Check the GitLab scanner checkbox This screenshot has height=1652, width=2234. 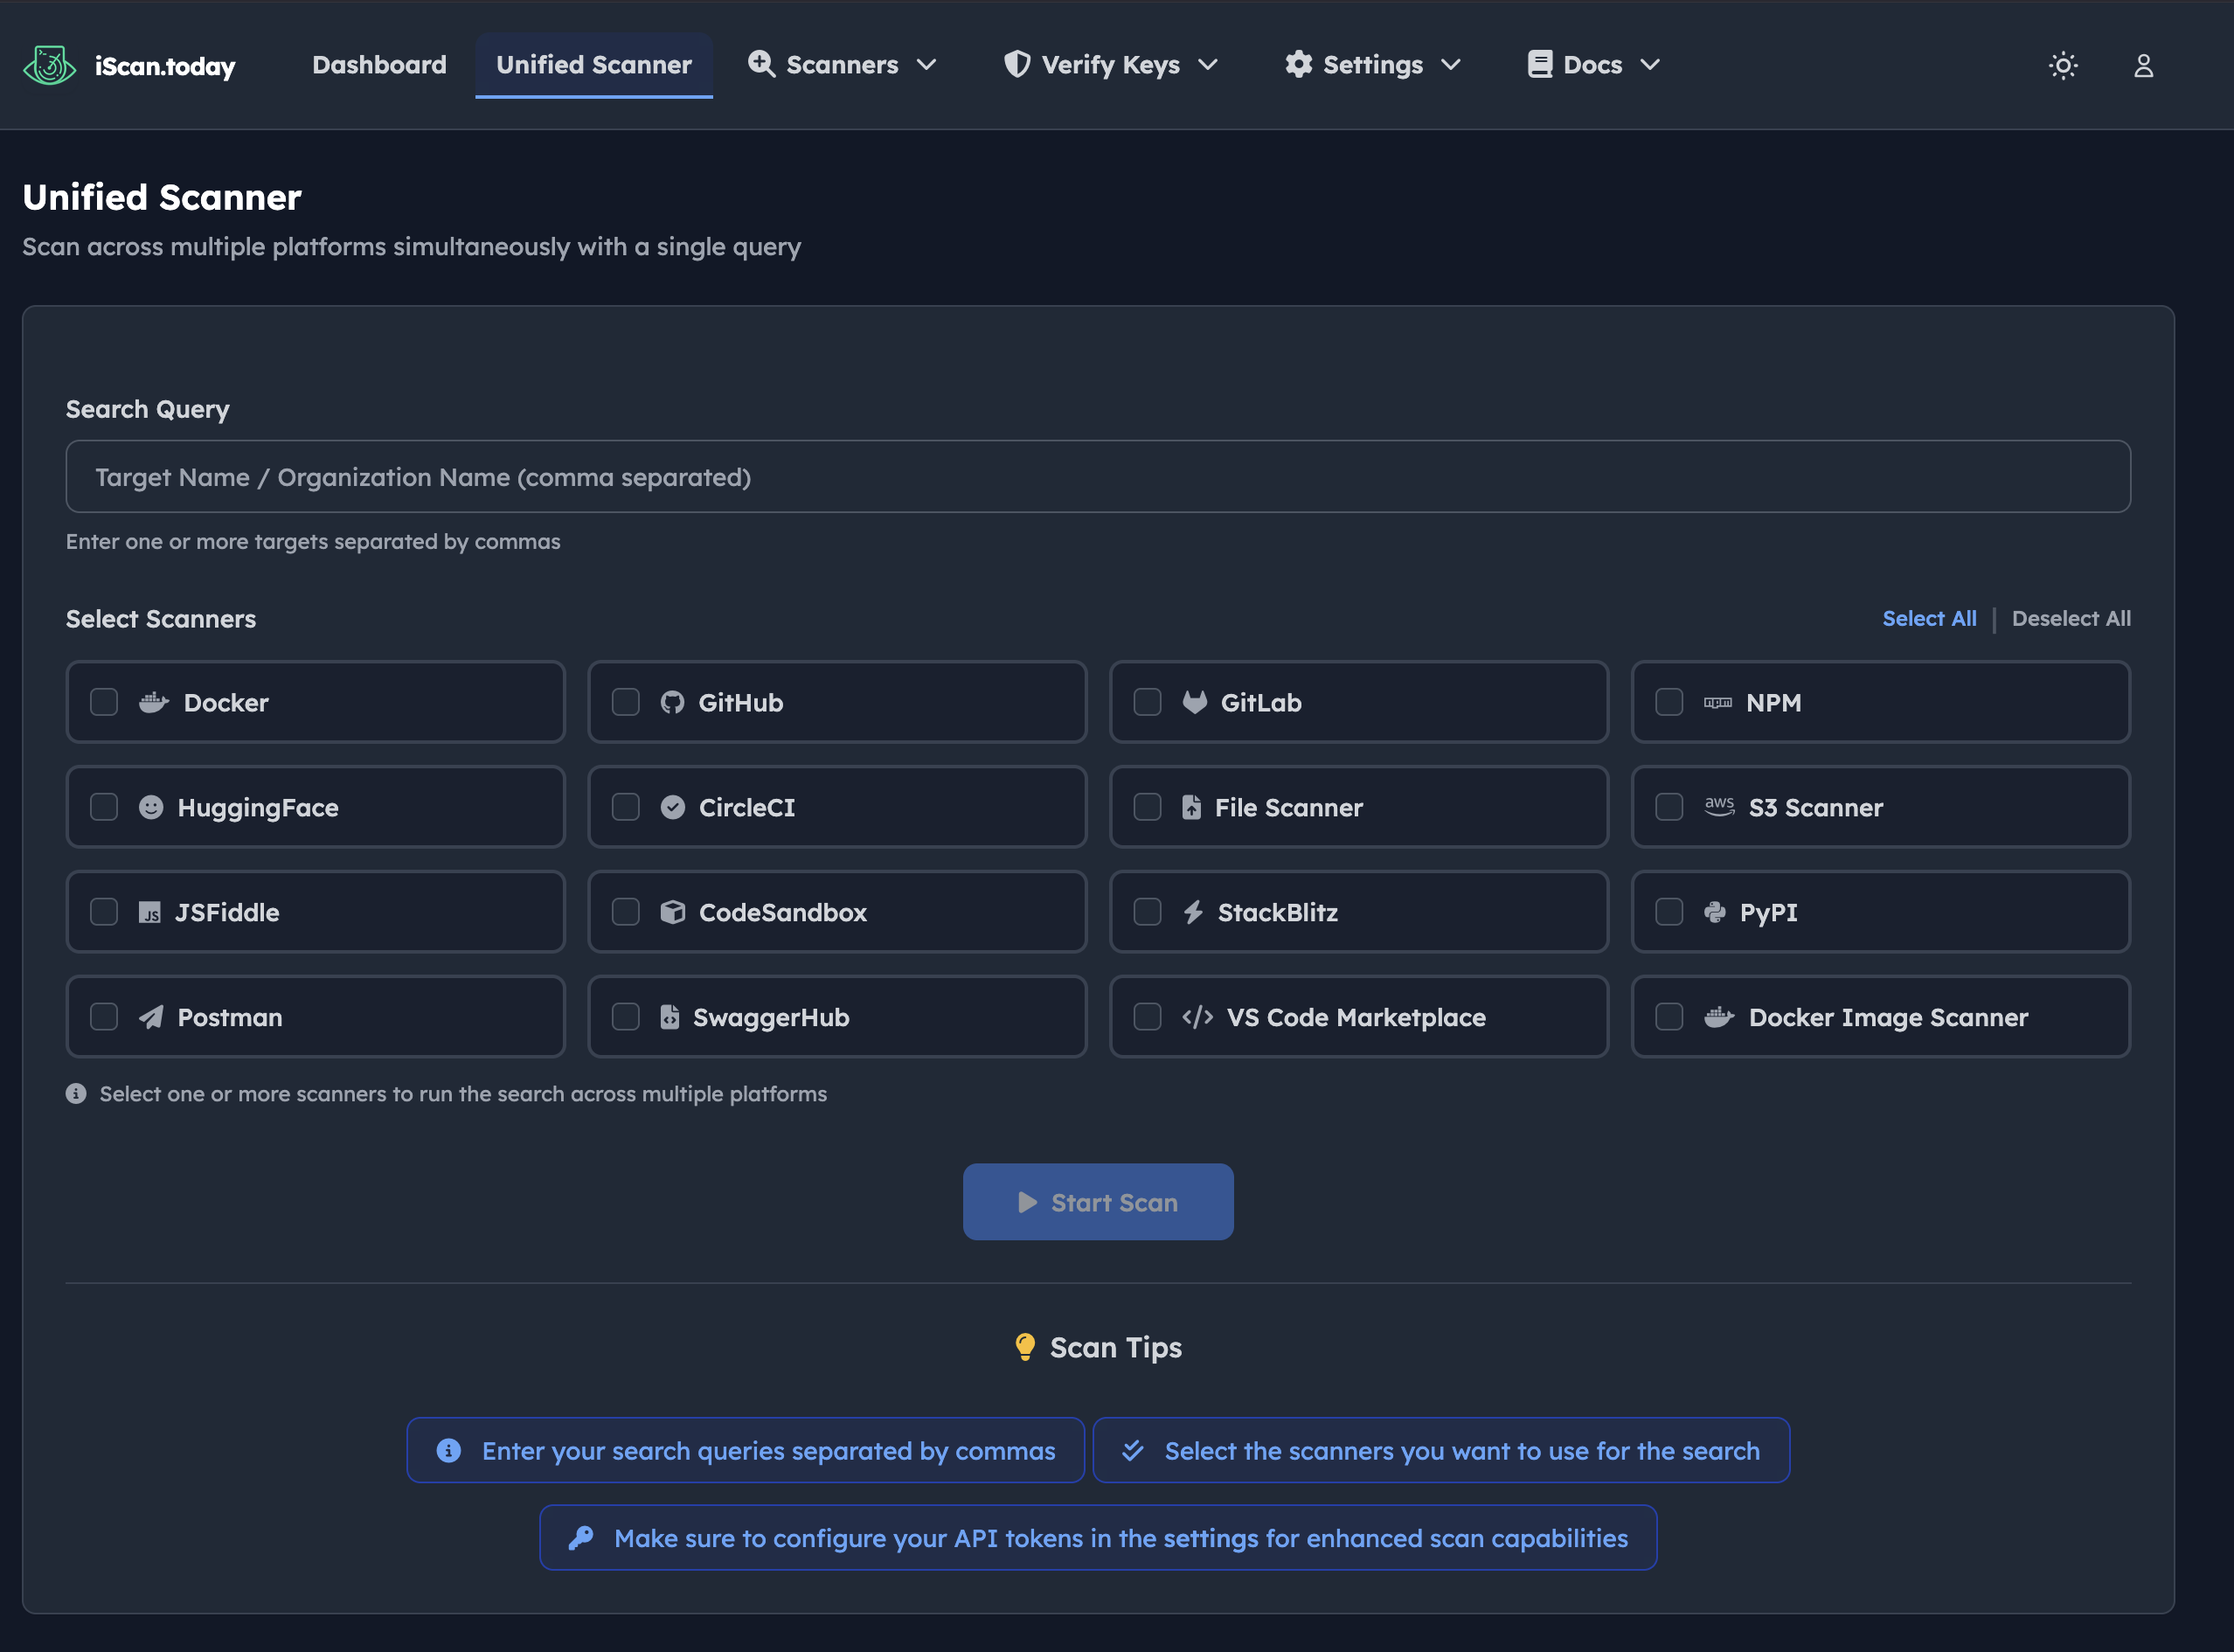1147,702
